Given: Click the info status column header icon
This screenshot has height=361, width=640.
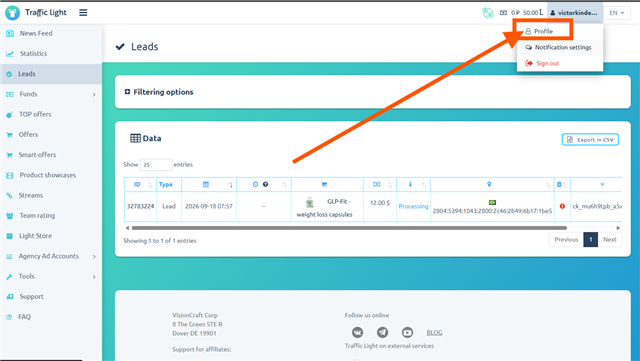Looking at the screenshot, I should tap(410, 184).
